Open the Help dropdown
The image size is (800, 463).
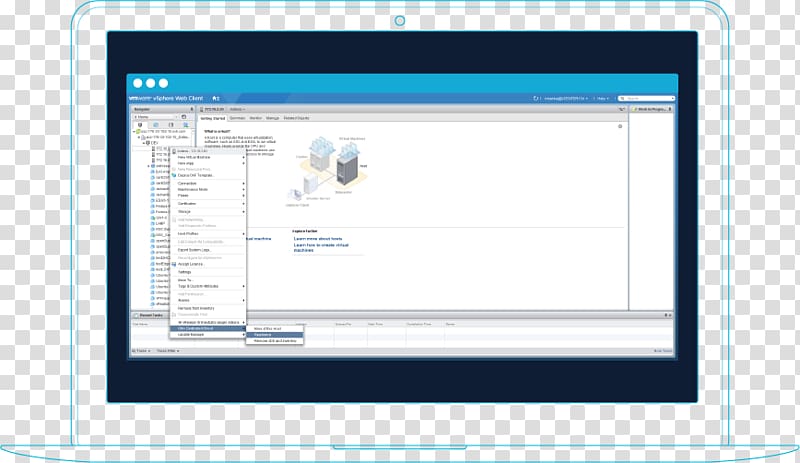603,99
